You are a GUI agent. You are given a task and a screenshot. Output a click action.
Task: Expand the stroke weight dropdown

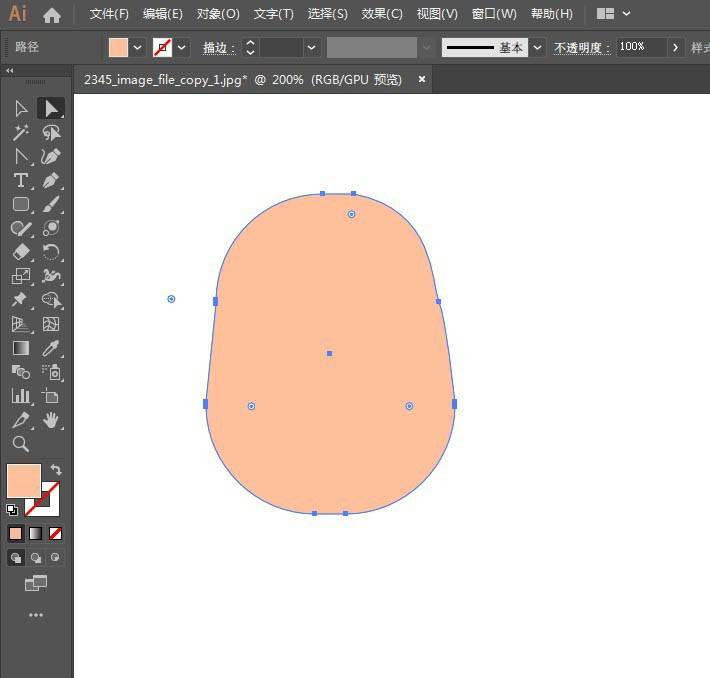click(x=311, y=47)
